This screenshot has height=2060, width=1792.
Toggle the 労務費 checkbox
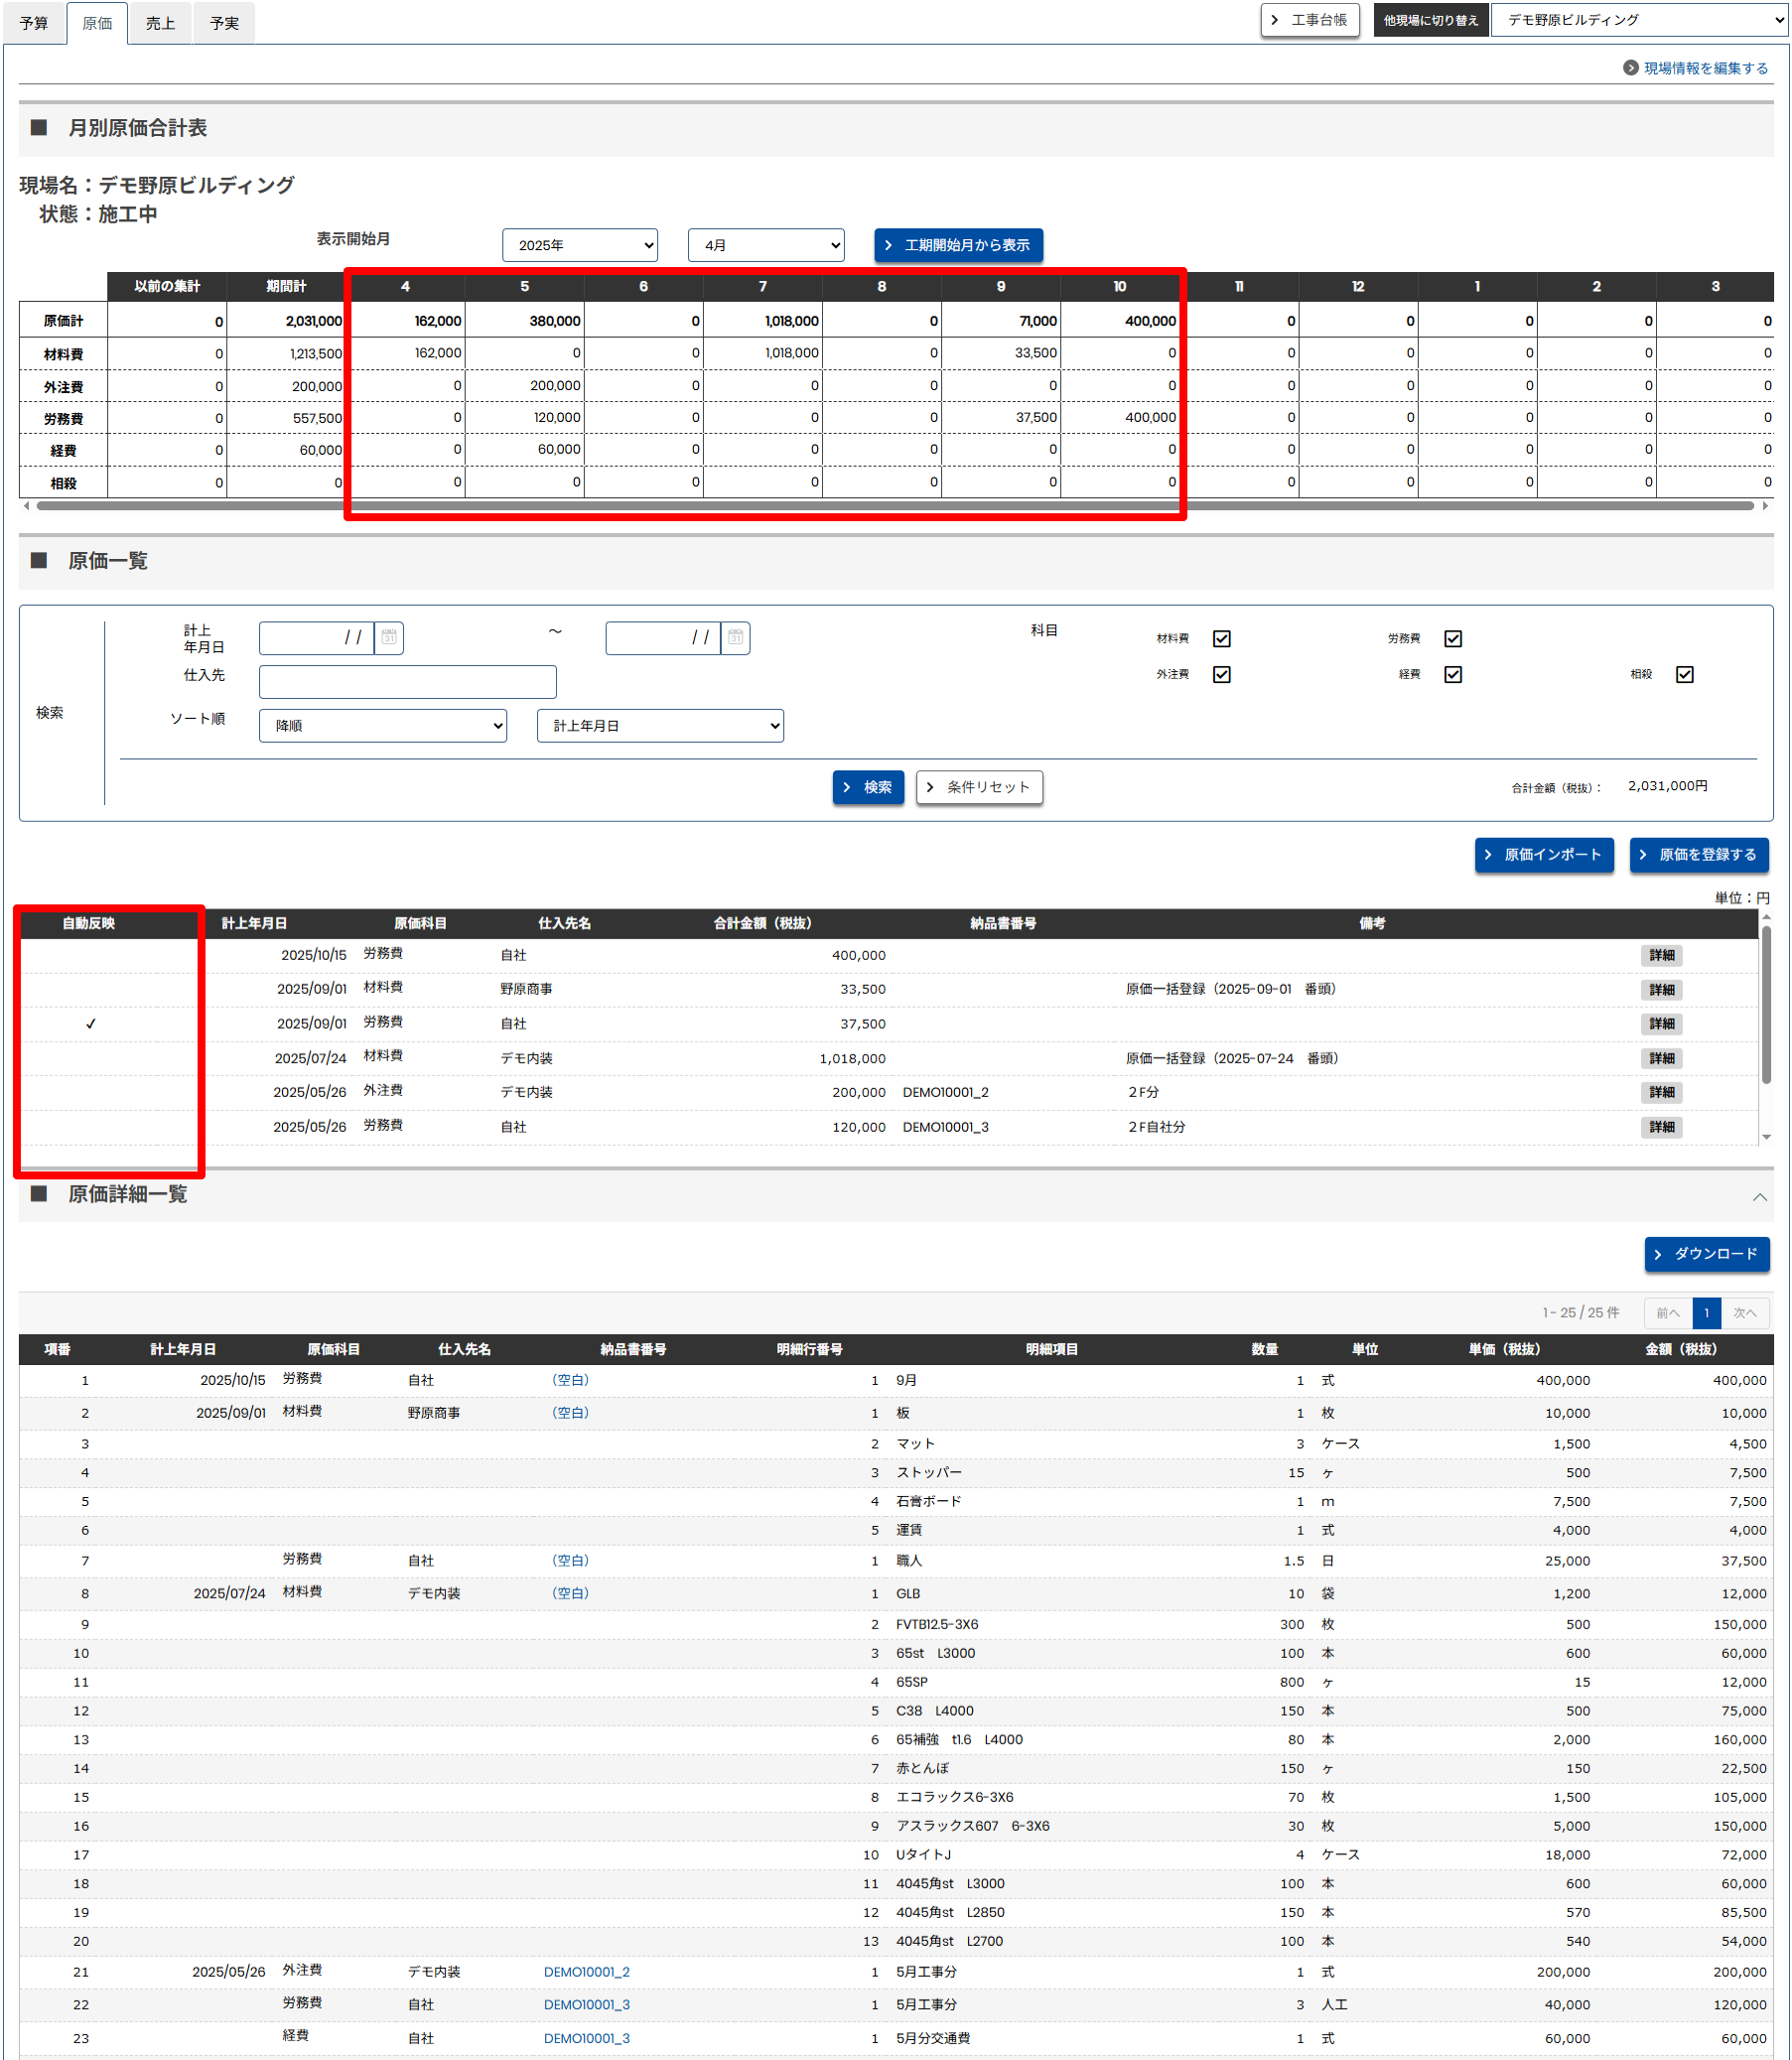[x=1452, y=638]
